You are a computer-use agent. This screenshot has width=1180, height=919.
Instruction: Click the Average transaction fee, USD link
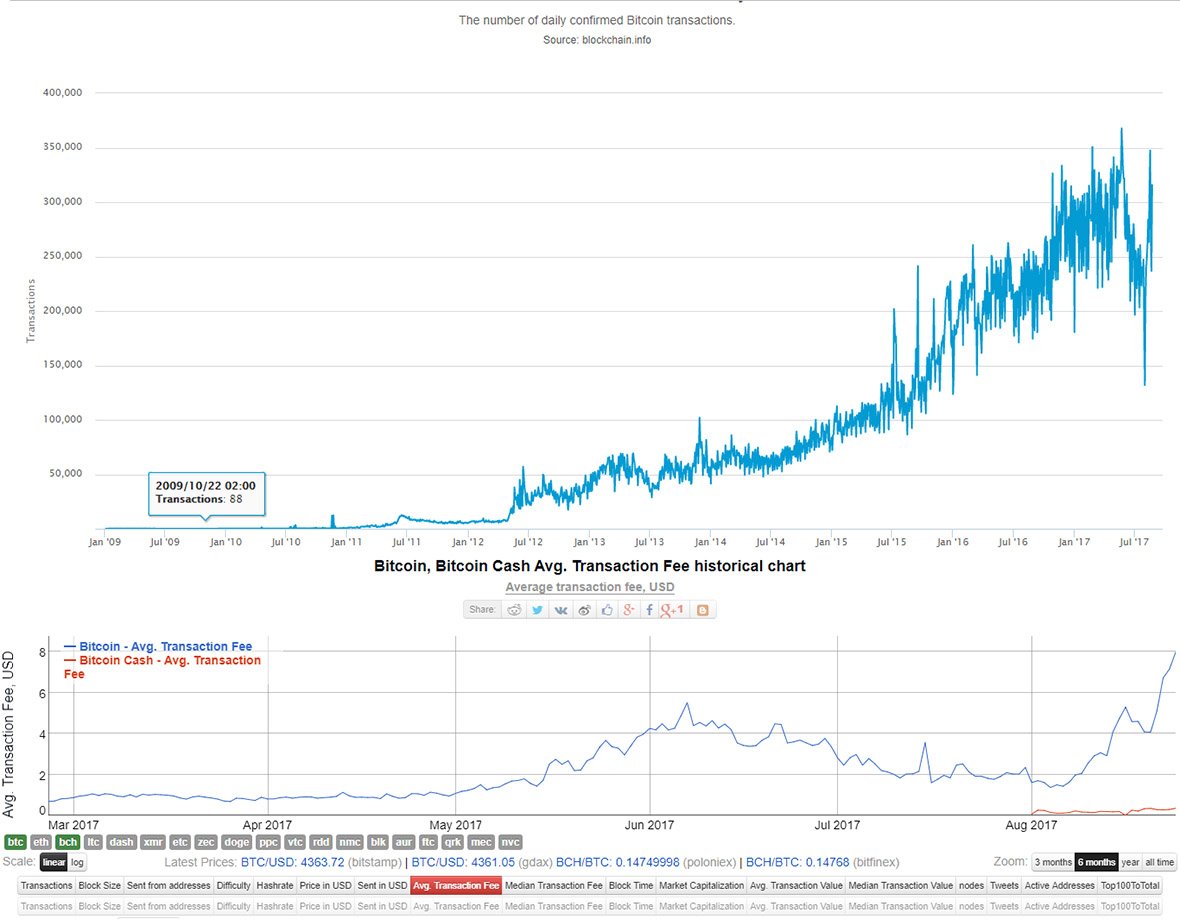[590, 587]
